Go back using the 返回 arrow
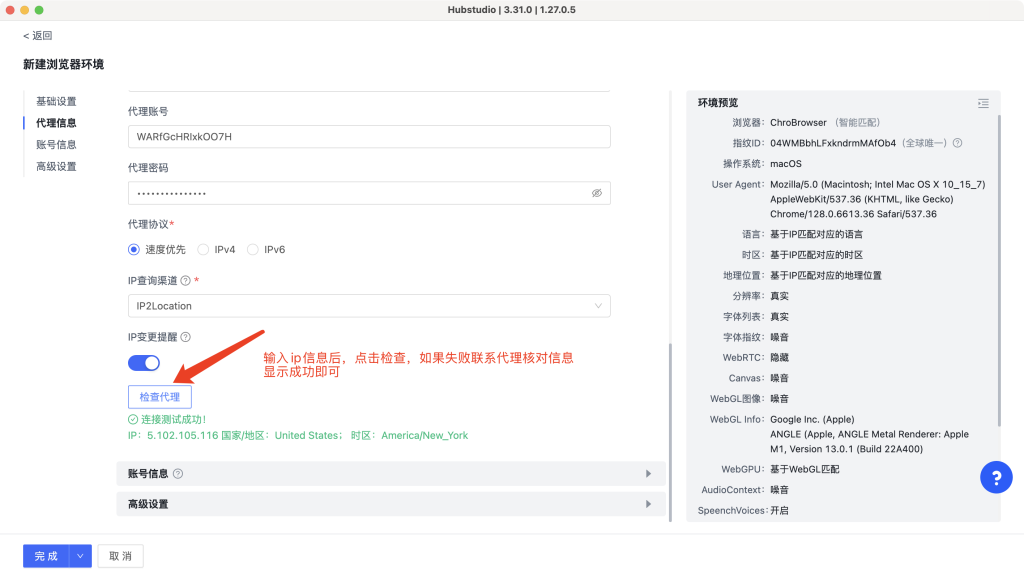 (38, 35)
